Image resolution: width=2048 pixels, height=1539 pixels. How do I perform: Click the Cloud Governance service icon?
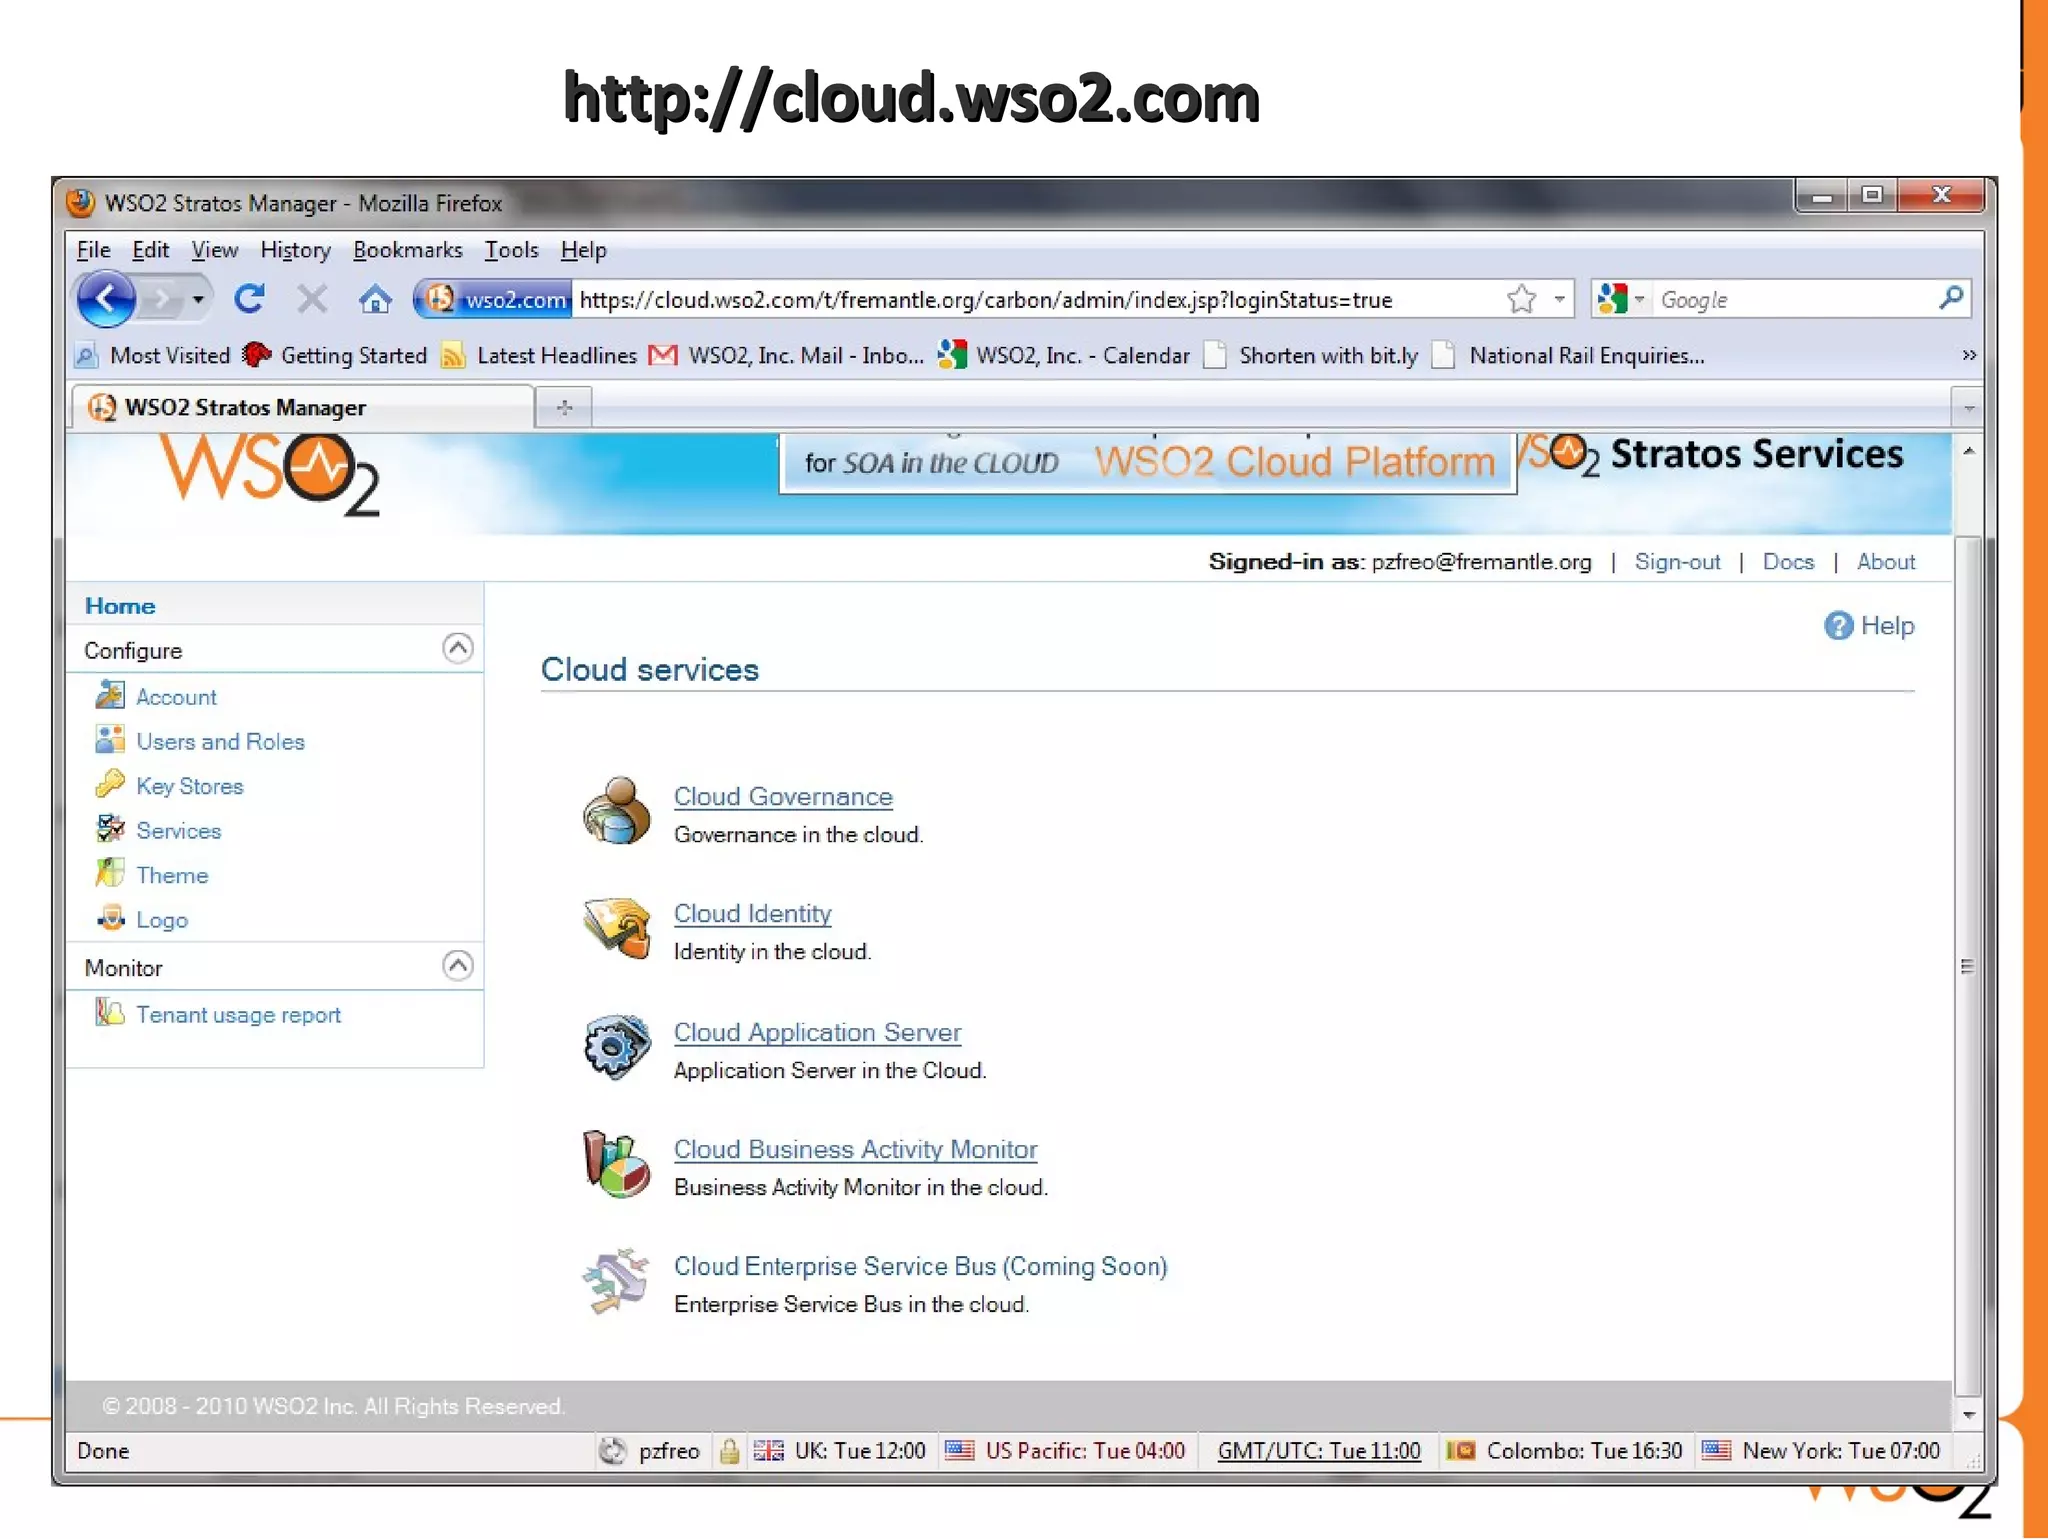point(616,811)
